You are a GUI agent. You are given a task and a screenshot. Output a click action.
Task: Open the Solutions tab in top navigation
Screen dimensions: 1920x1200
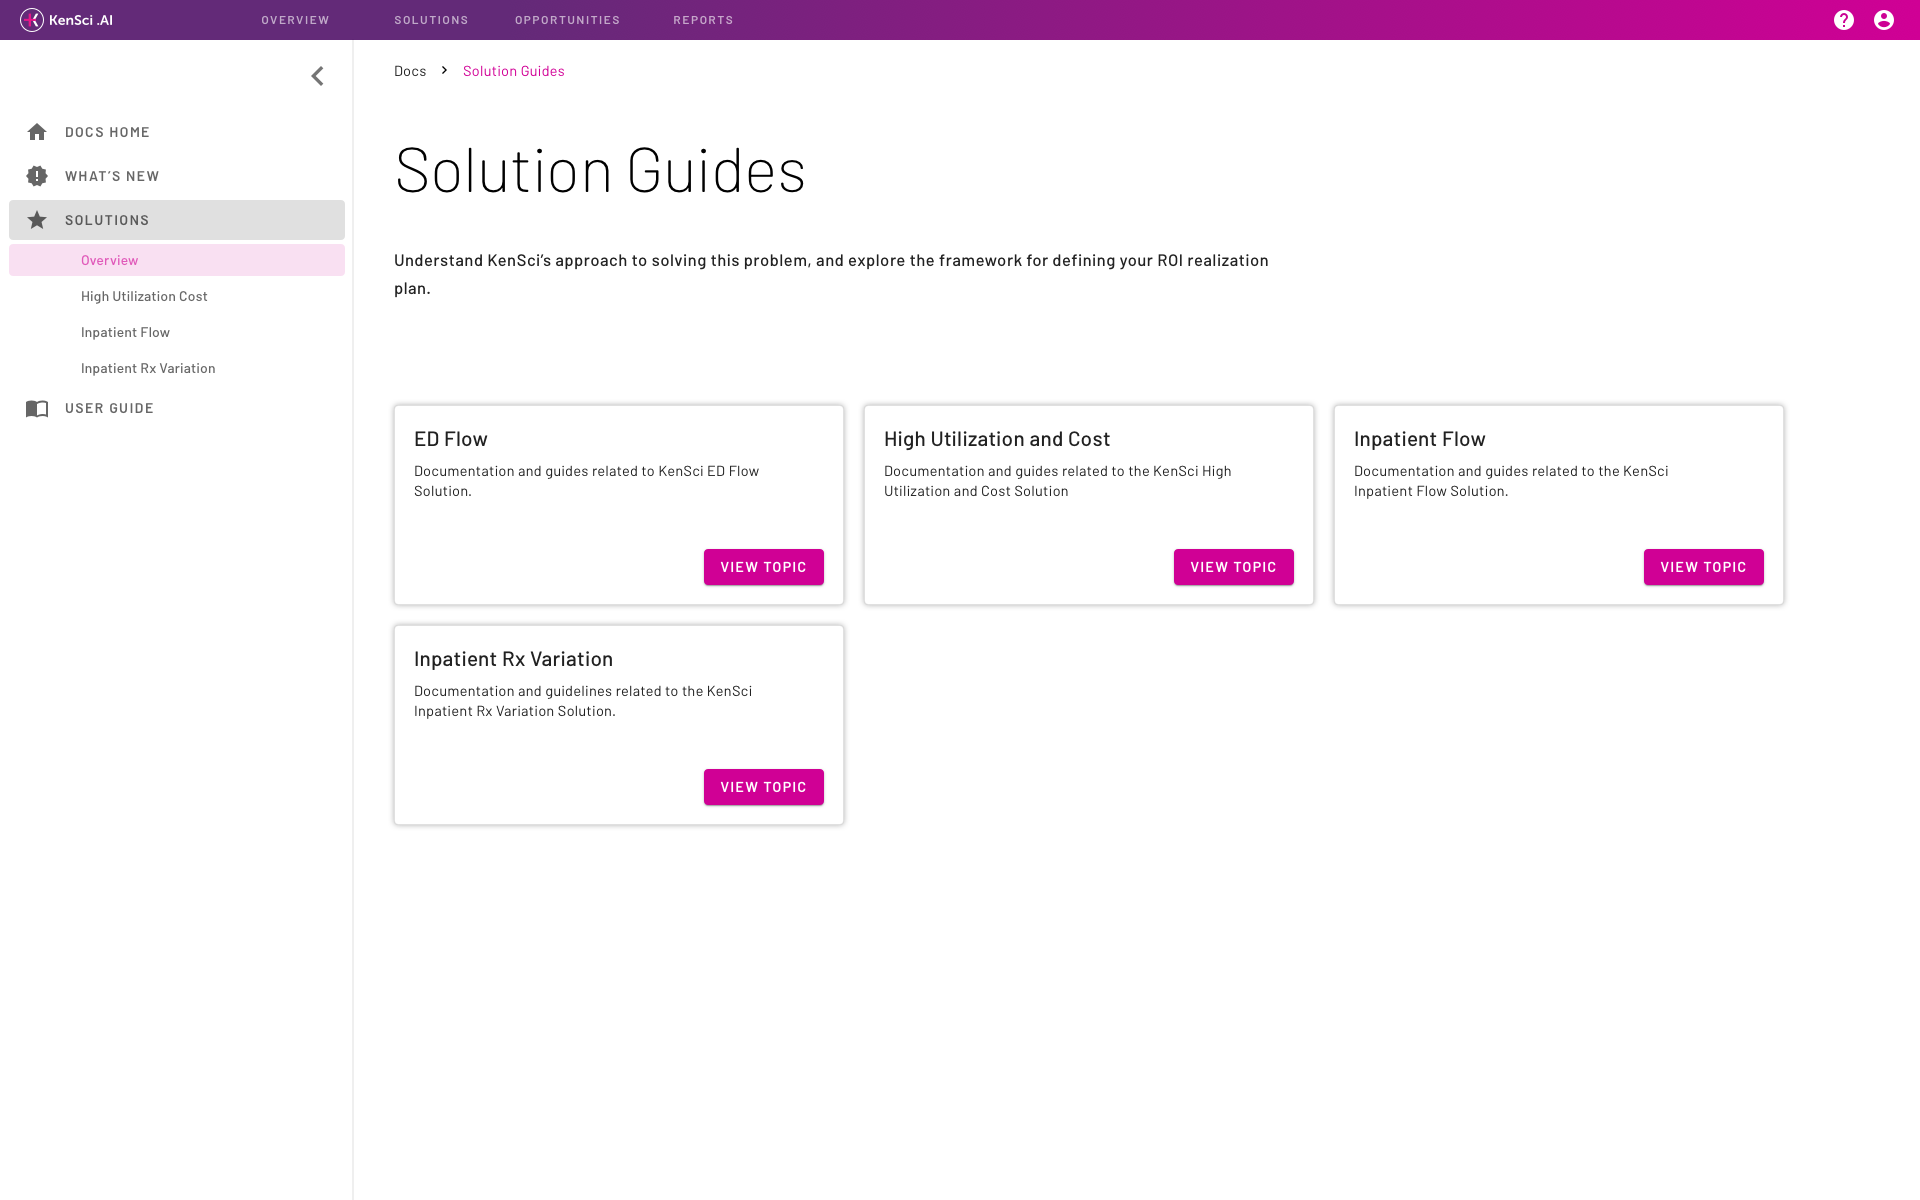coord(431,20)
